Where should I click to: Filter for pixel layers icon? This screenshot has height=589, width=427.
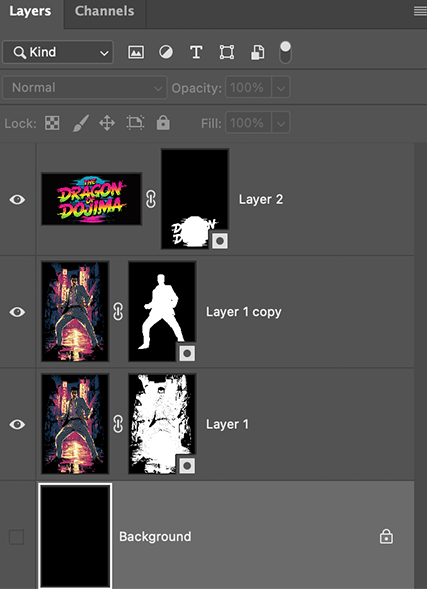tap(136, 52)
